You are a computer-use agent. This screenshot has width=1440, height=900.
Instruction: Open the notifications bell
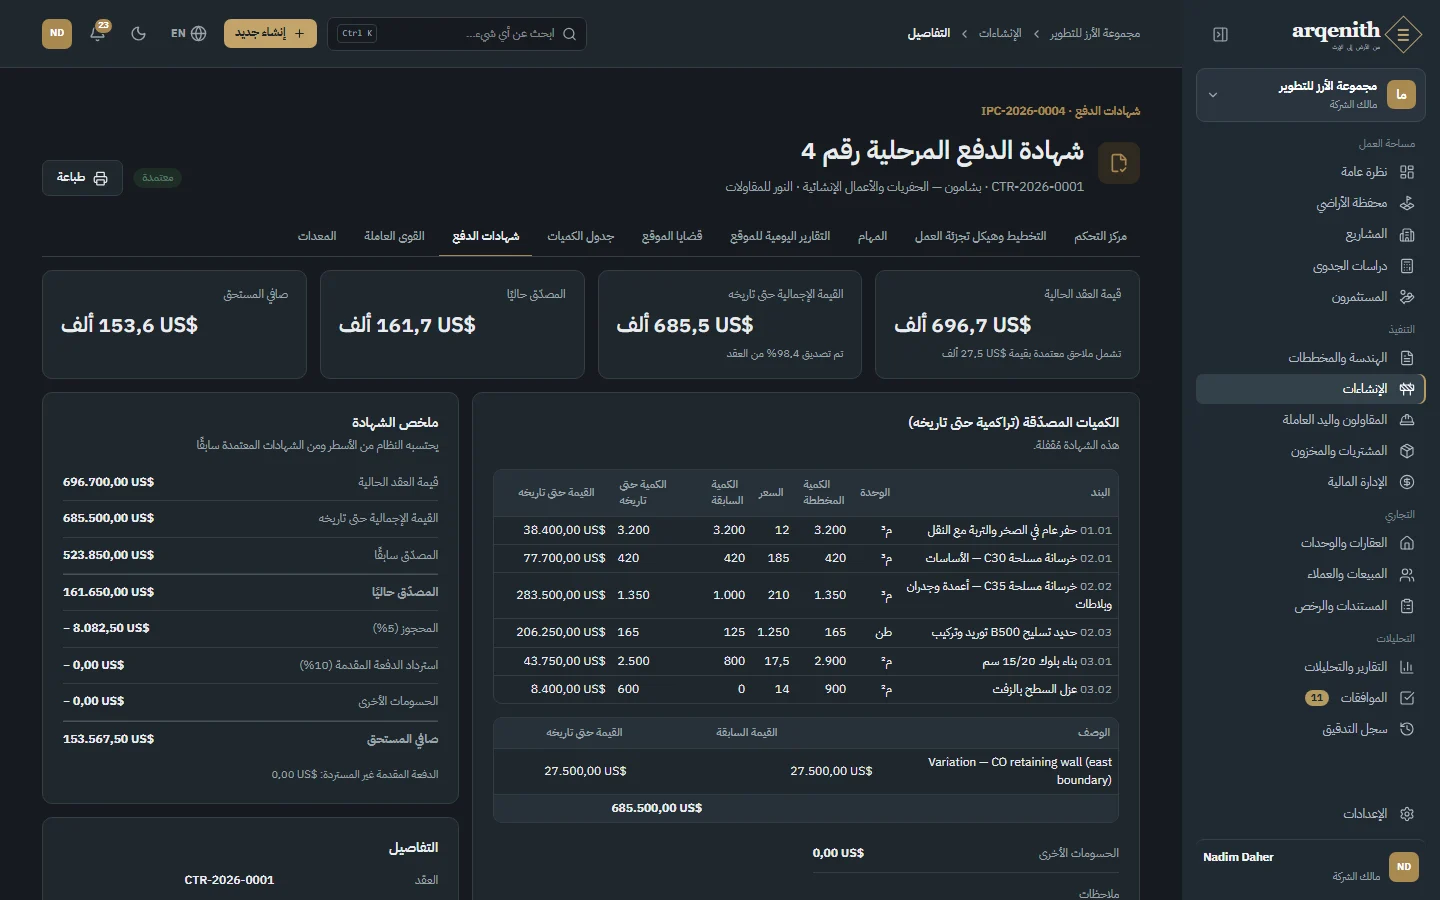point(98,33)
